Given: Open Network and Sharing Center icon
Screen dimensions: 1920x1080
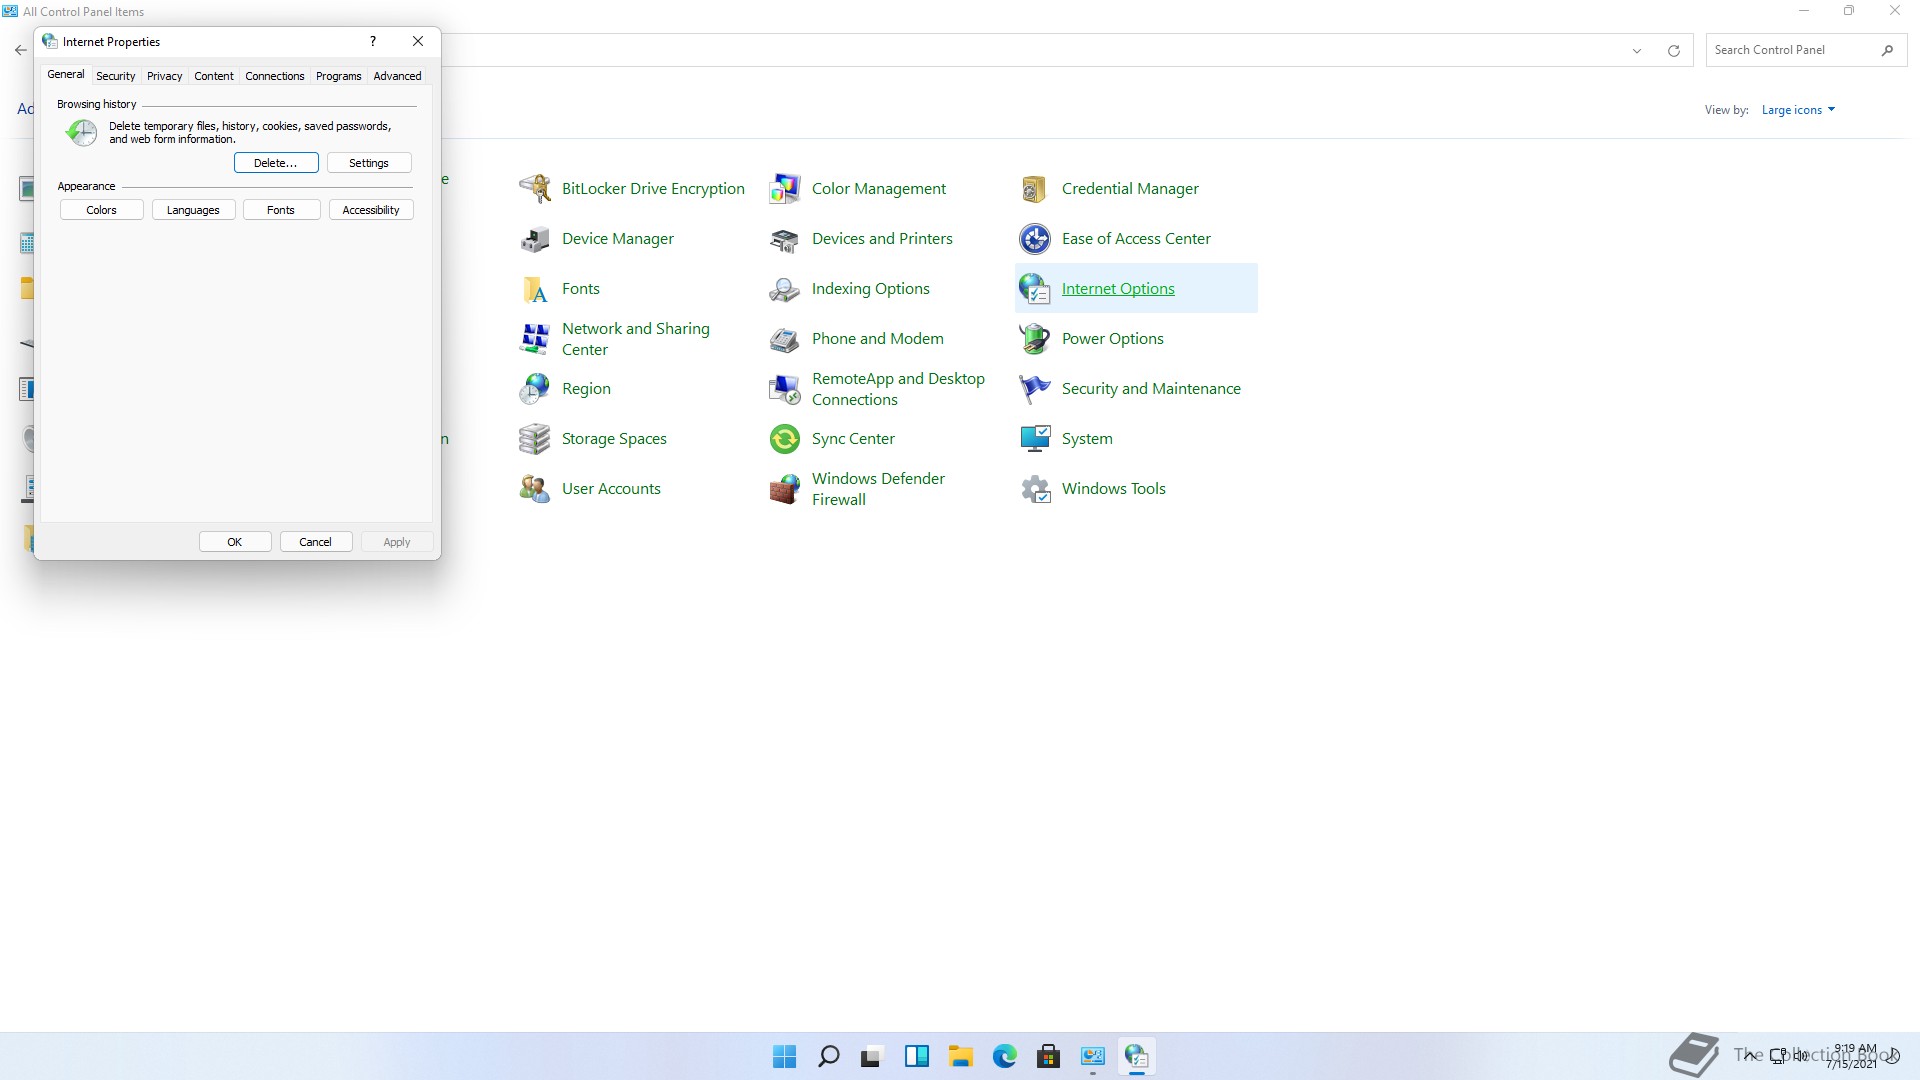Looking at the screenshot, I should (x=535, y=338).
